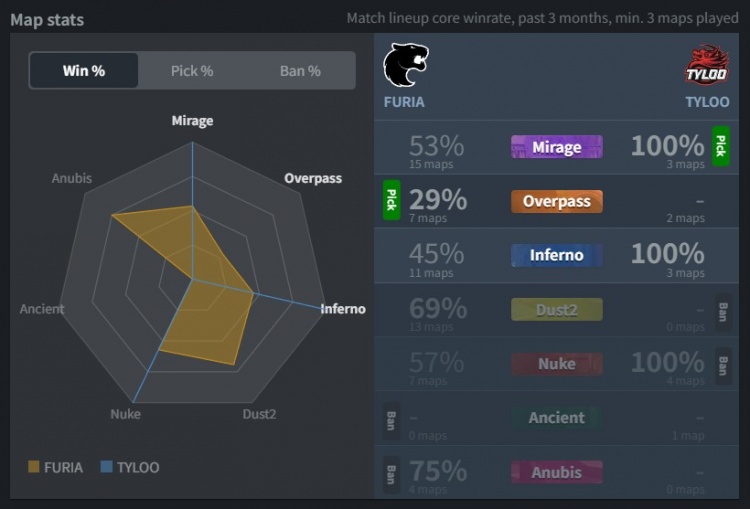Open the Mirage map button

click(x=556, y=147)
